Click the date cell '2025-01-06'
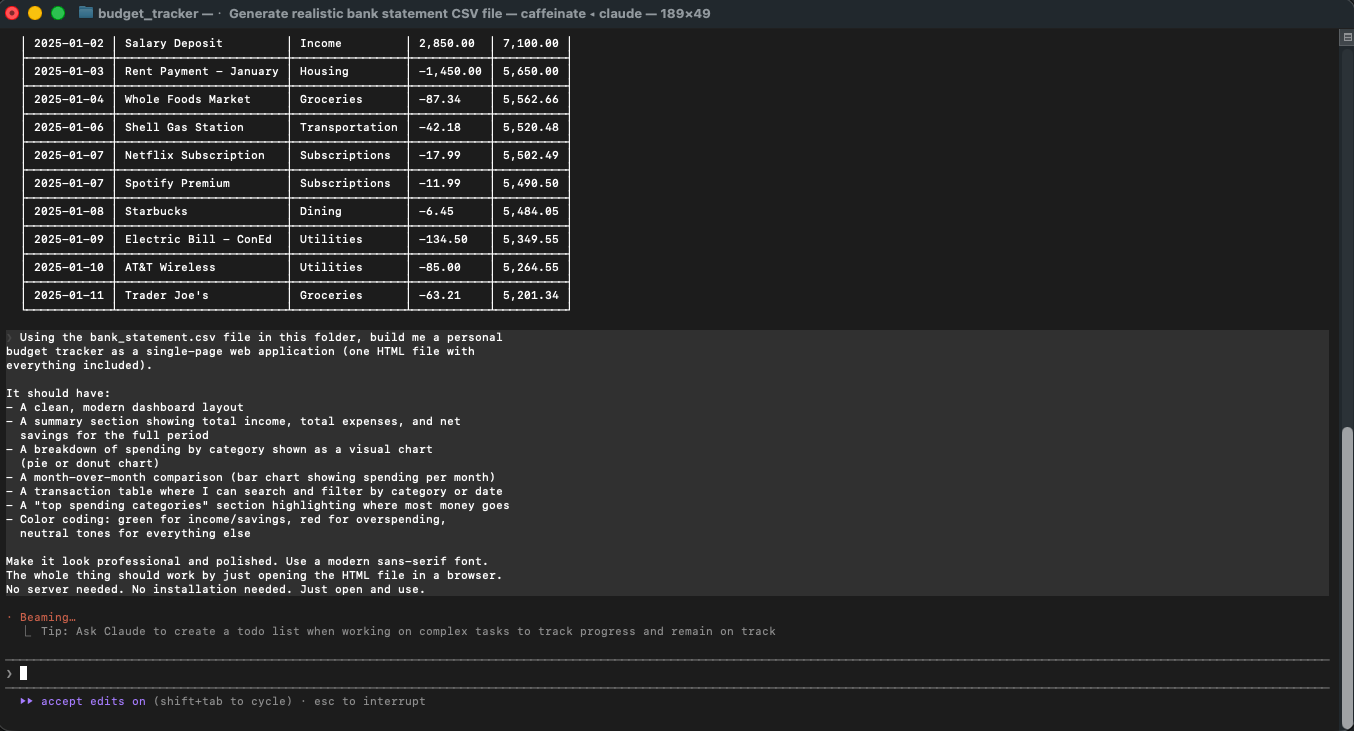The height and width of the screenshot is (731, 1354). (x=69, y=127)
